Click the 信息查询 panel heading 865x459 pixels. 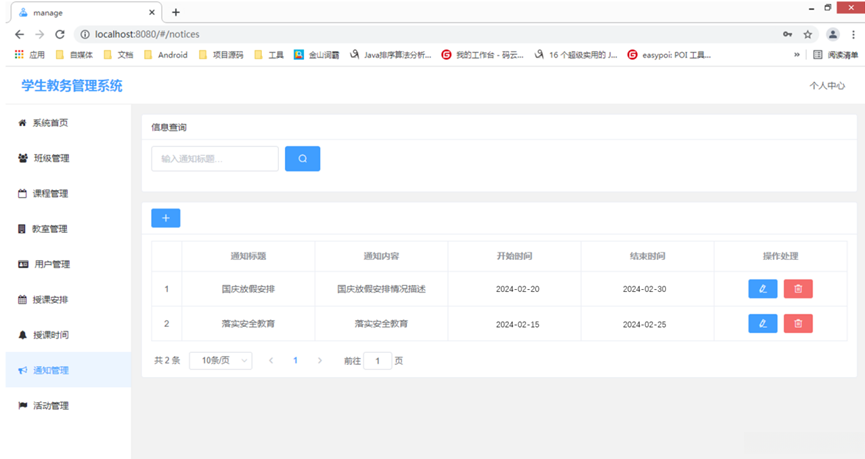pos(169,127)
